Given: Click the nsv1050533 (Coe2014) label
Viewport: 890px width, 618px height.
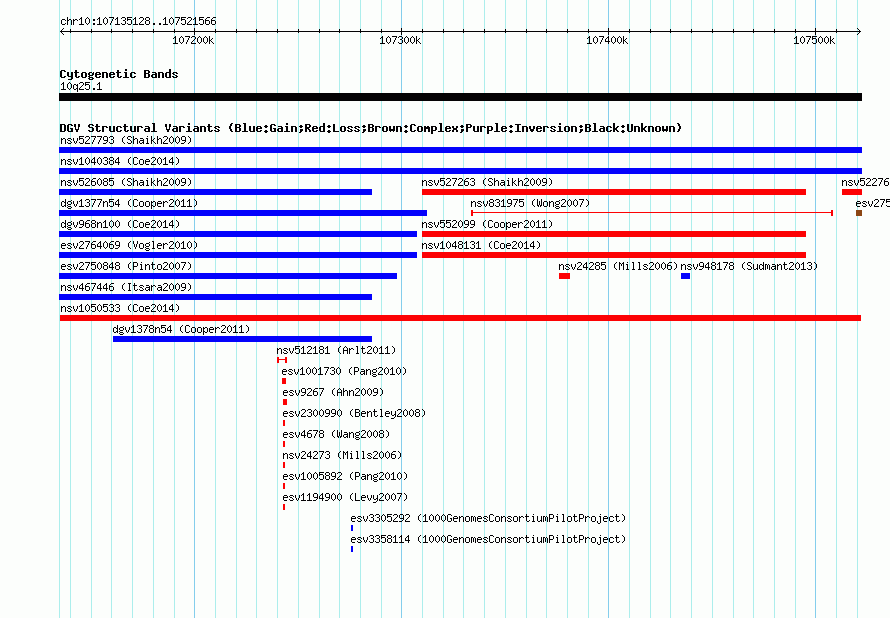Looking at the screenshot, I should (120, 308).
